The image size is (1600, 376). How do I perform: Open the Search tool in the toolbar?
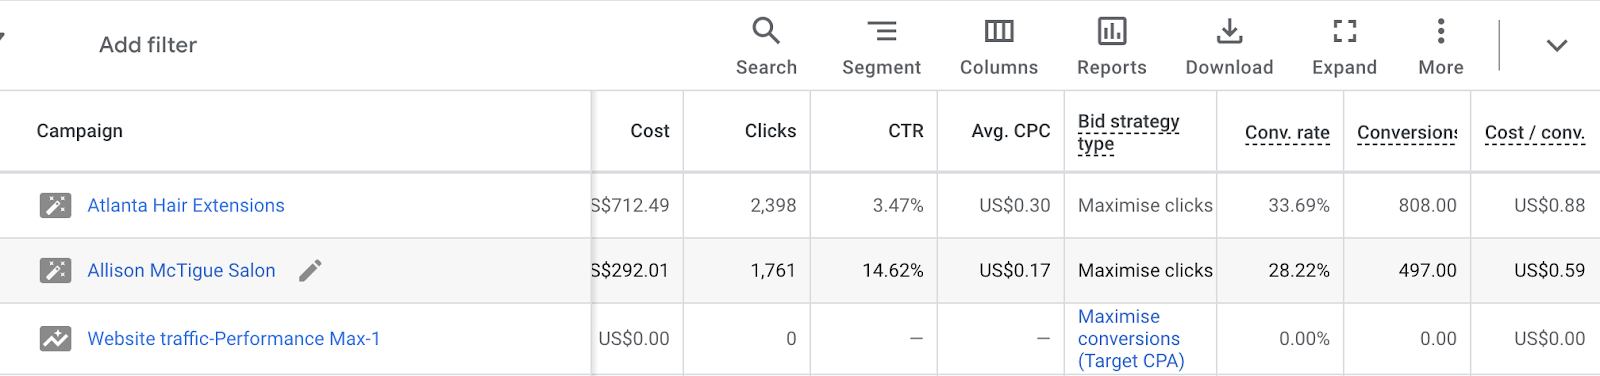[x=766, y=46]
